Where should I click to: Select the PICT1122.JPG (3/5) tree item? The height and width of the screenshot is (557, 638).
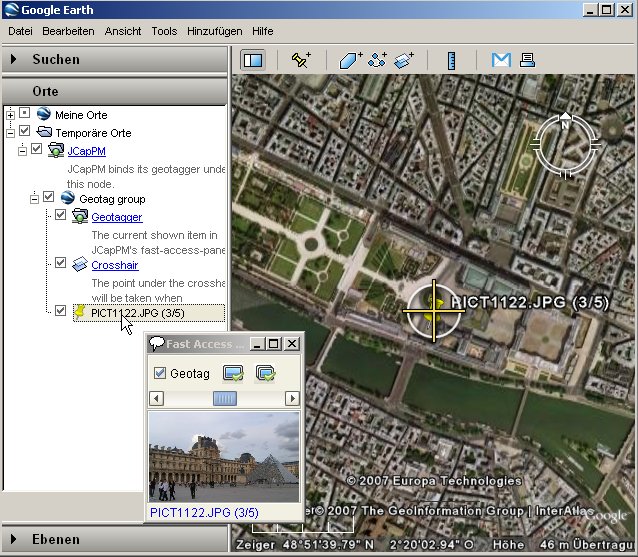[149, 313]
